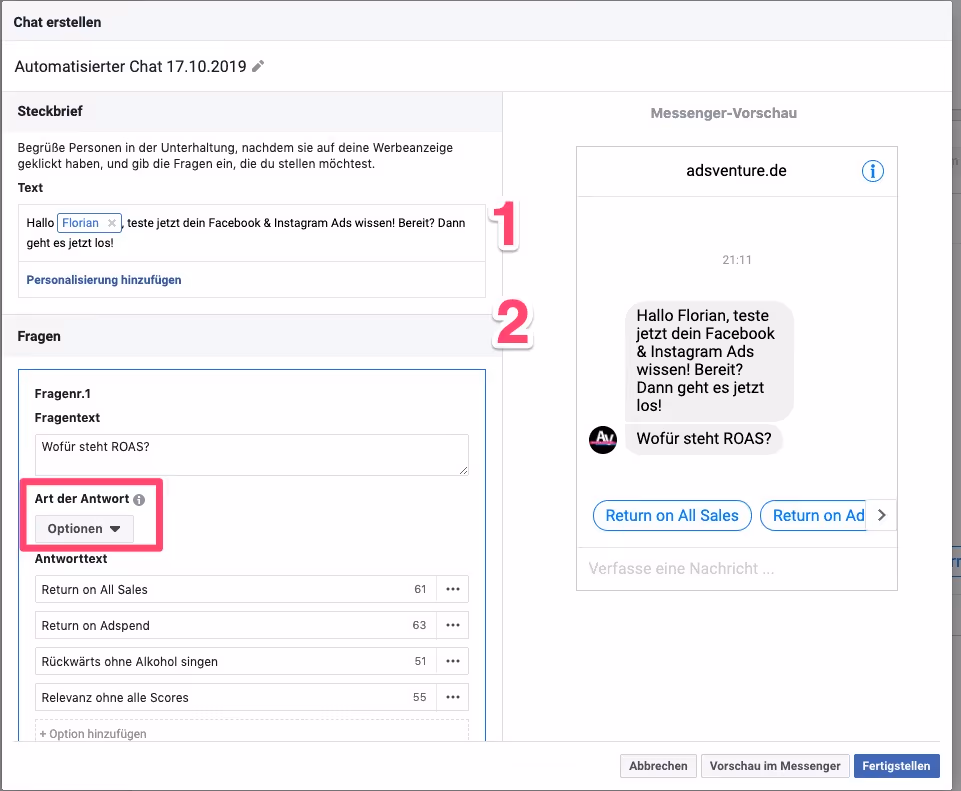Viewport: 961px width, 791px height.
Task: Click the Messenger preview info icon
Action: [873, 171]
